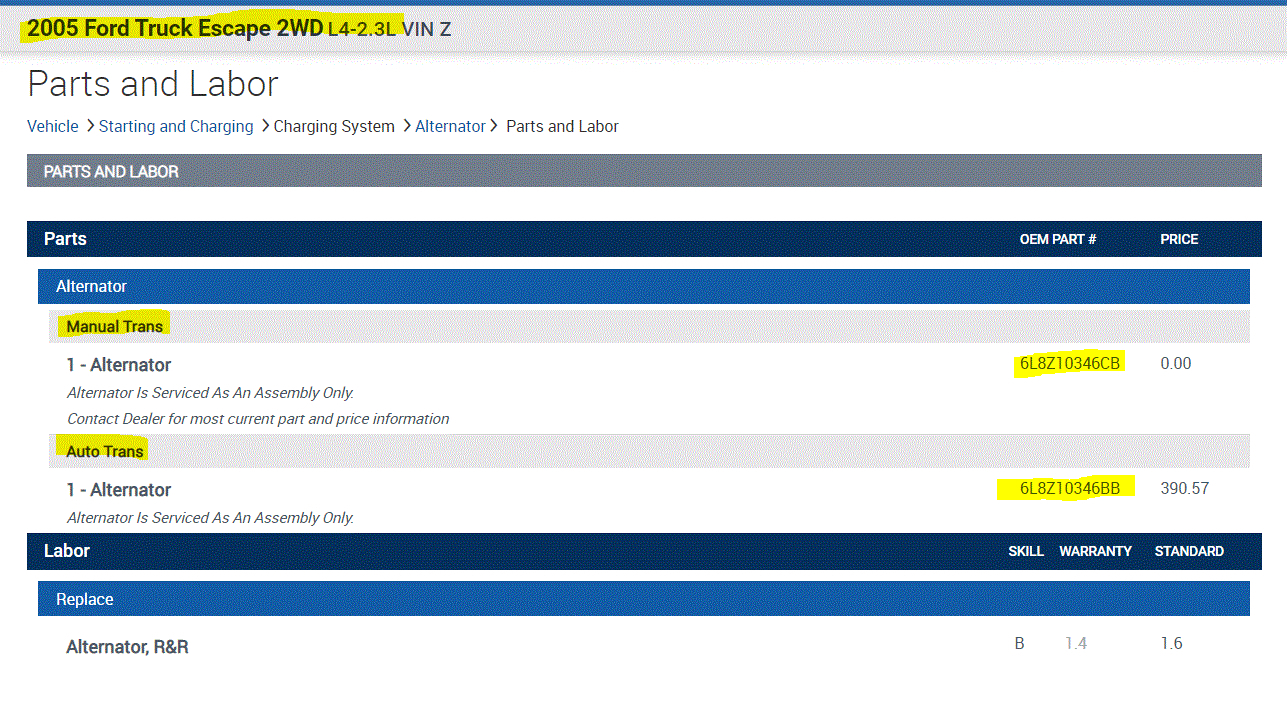Click the PRICE column header
Image resolution: width=1287 pixels, height=716 pixels.
[x=1179, y=239]
